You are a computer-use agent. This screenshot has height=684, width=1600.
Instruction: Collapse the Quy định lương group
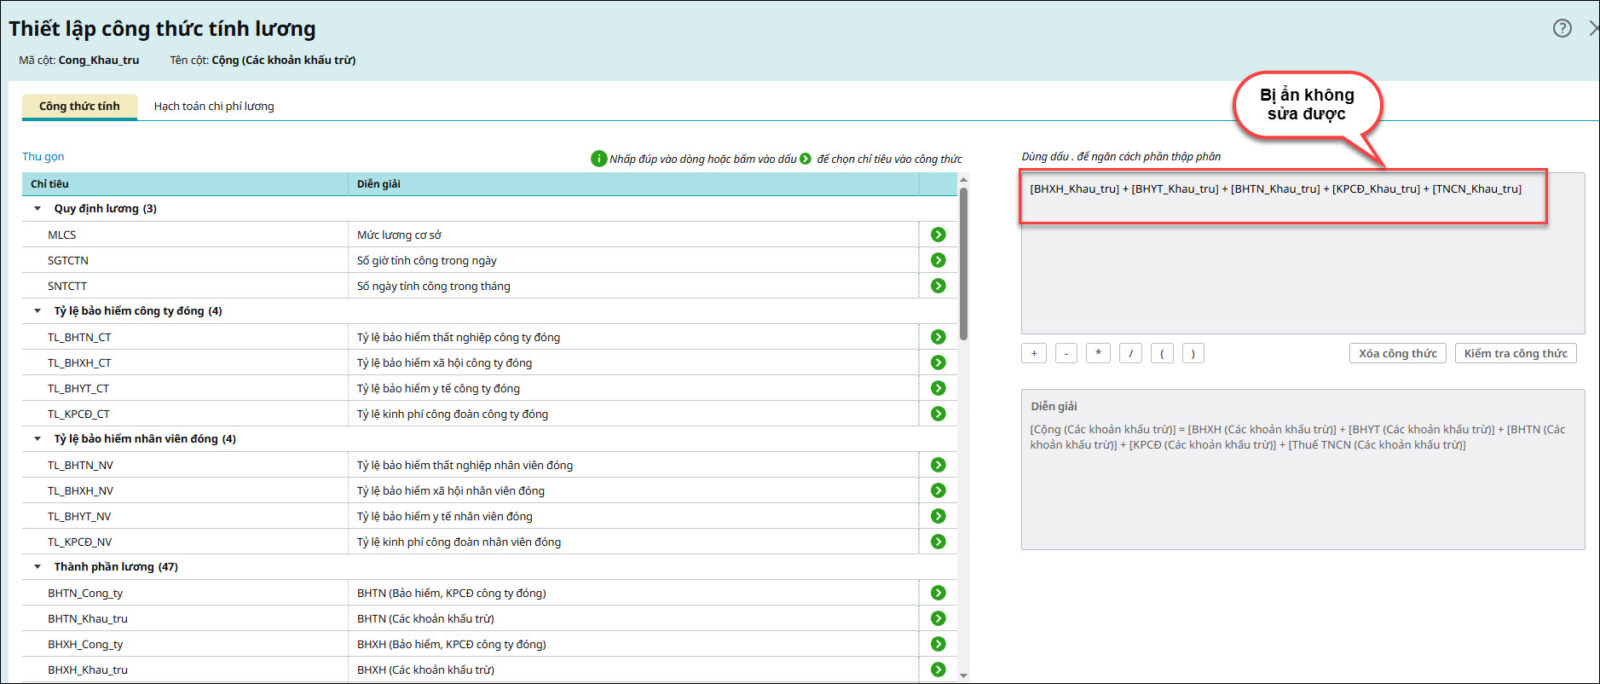[x=38, y=209]
